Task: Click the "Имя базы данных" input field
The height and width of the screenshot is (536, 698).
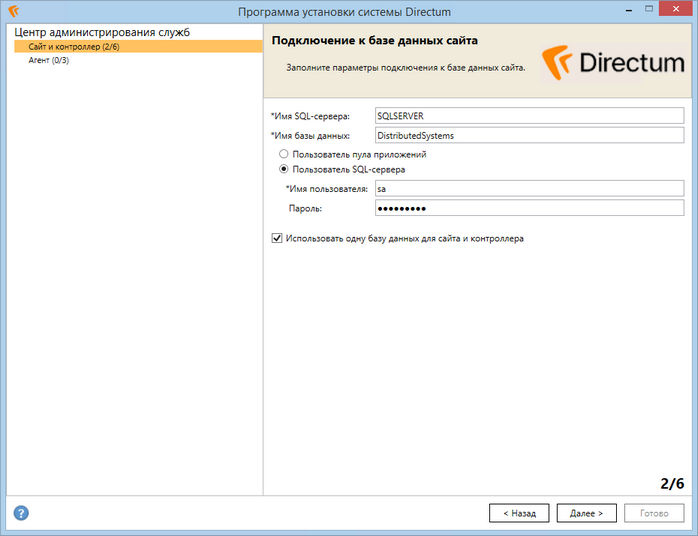Action: click(x=529, y=135)
